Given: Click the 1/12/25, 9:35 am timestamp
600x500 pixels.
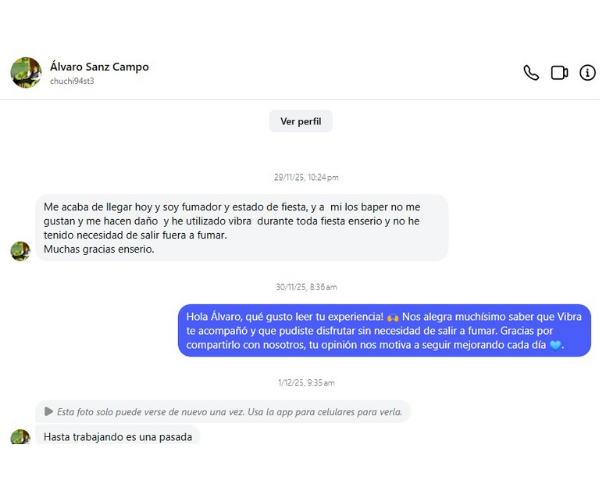Looking at the screenshot, I should click(x=306, y=382).
